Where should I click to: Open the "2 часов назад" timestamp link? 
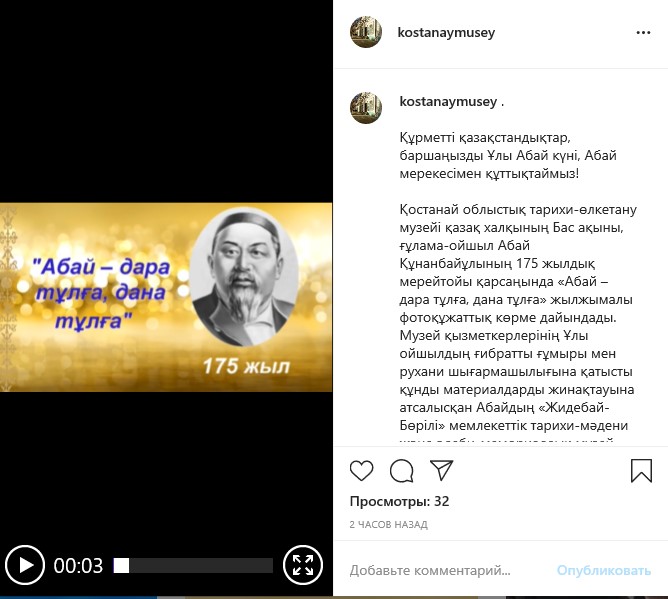coord(389,524)
